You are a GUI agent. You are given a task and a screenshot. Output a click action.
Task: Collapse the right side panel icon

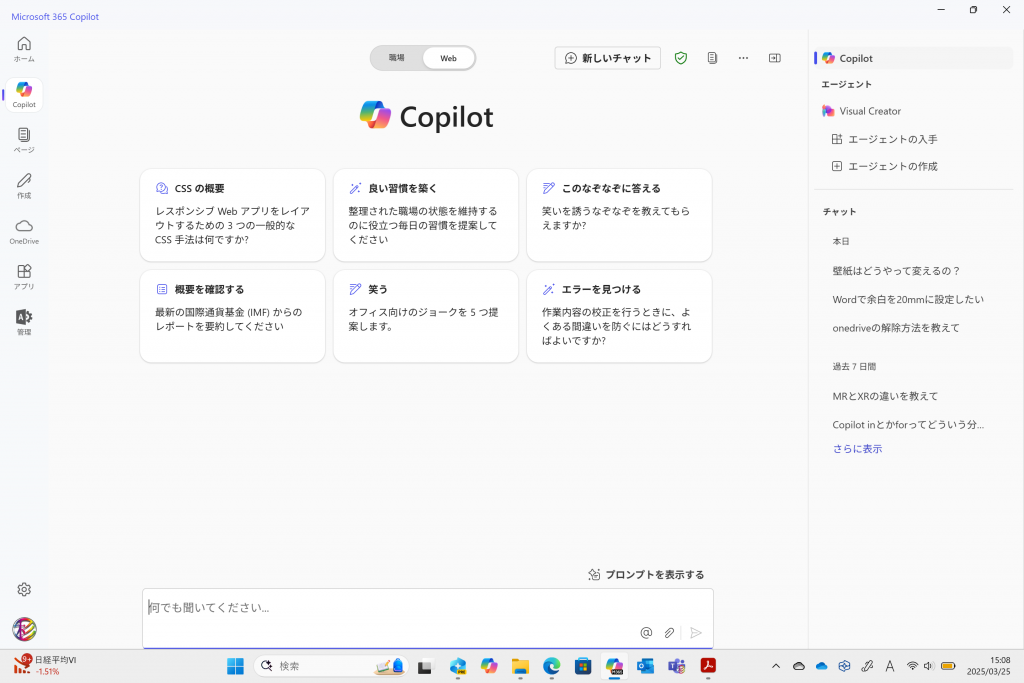coord(775,58)
